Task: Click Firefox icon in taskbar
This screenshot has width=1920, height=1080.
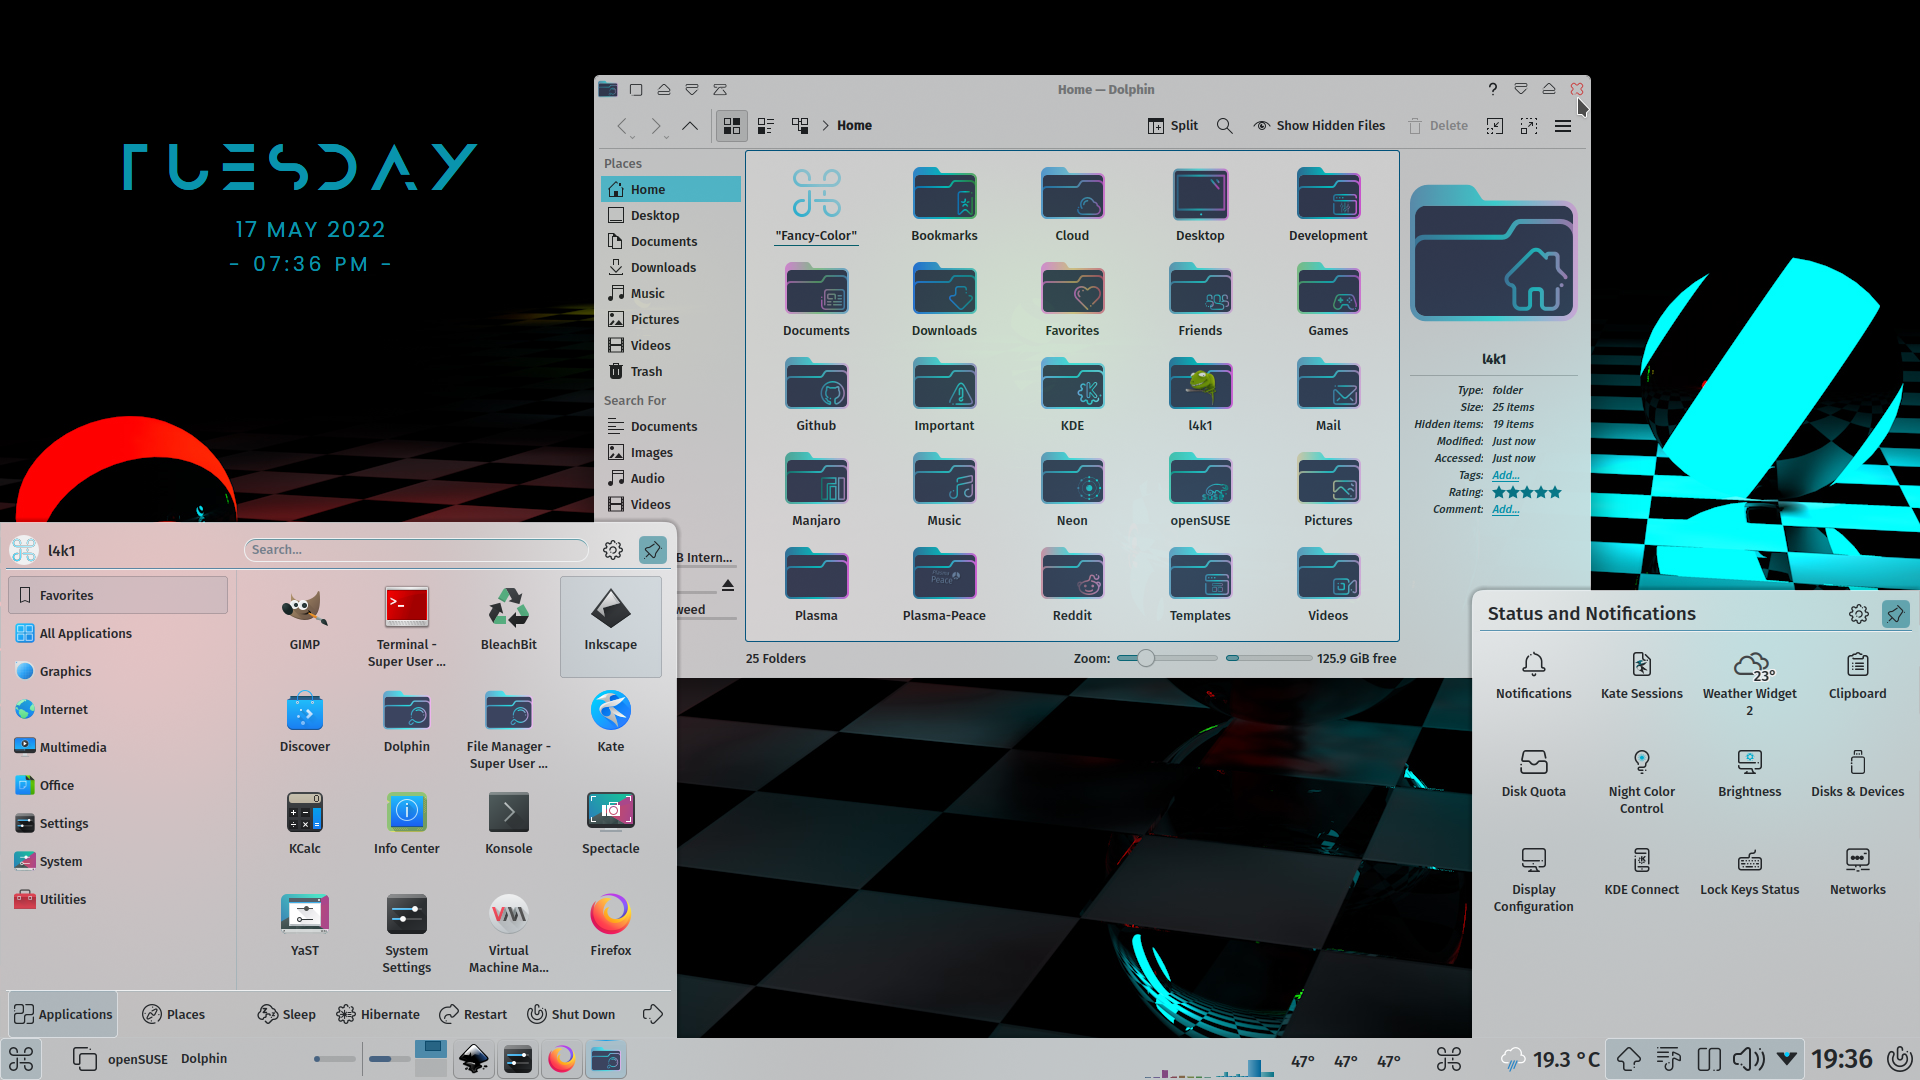Action: coord(562,1059)
